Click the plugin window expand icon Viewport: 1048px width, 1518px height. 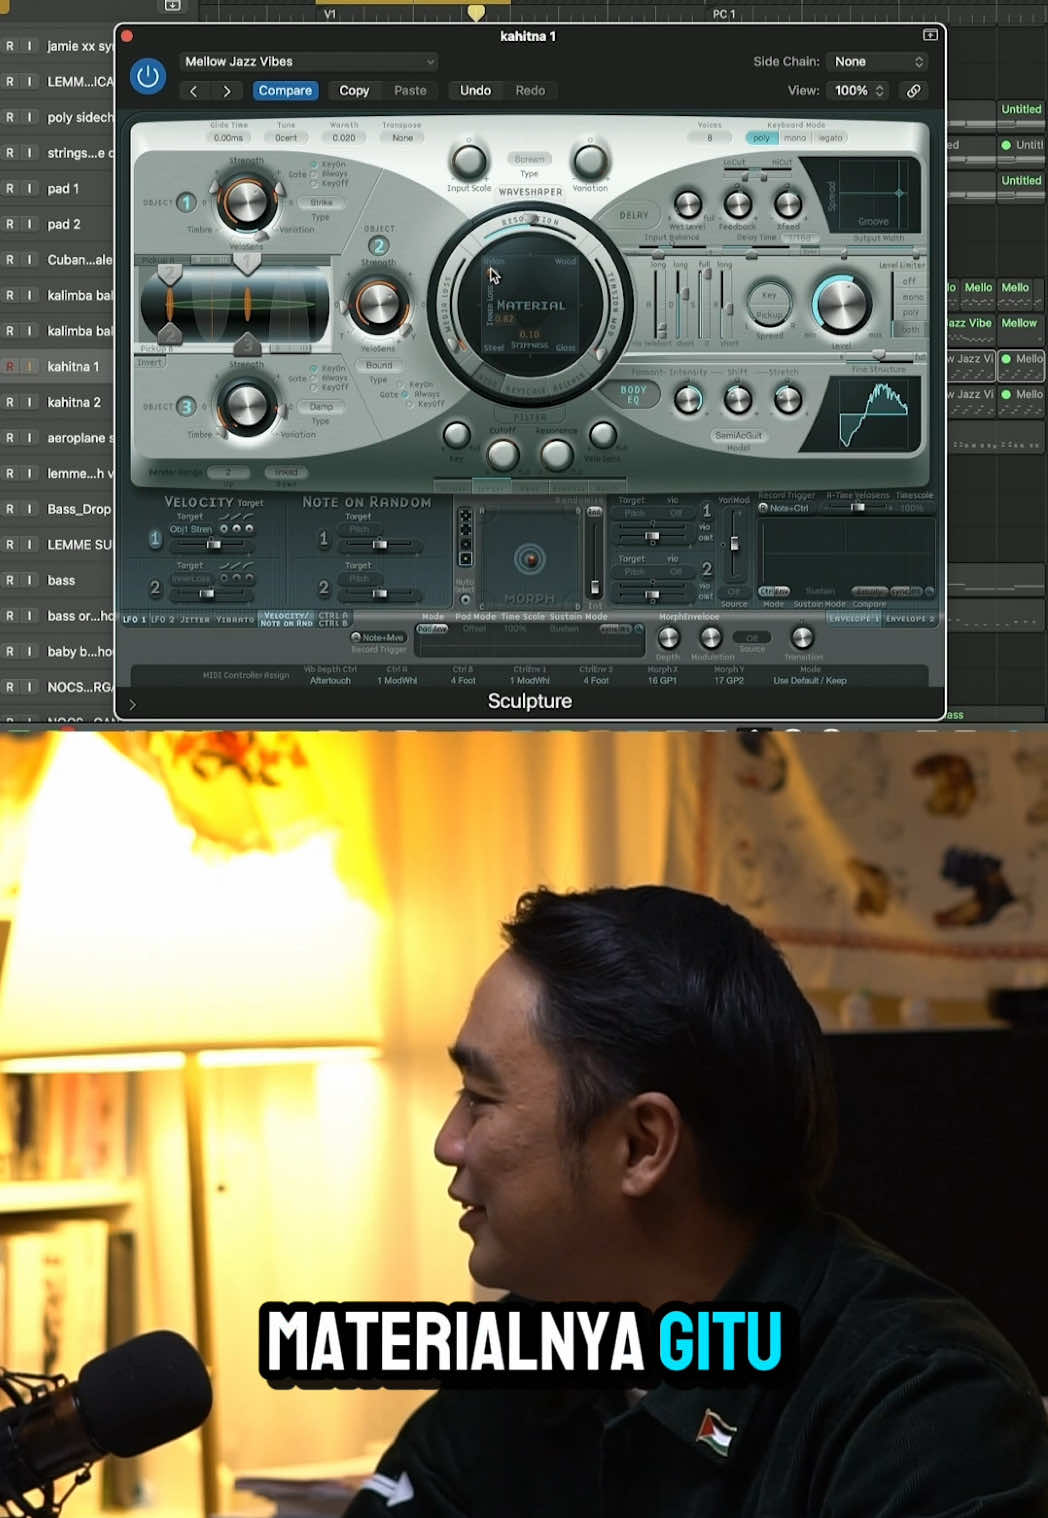930,35
